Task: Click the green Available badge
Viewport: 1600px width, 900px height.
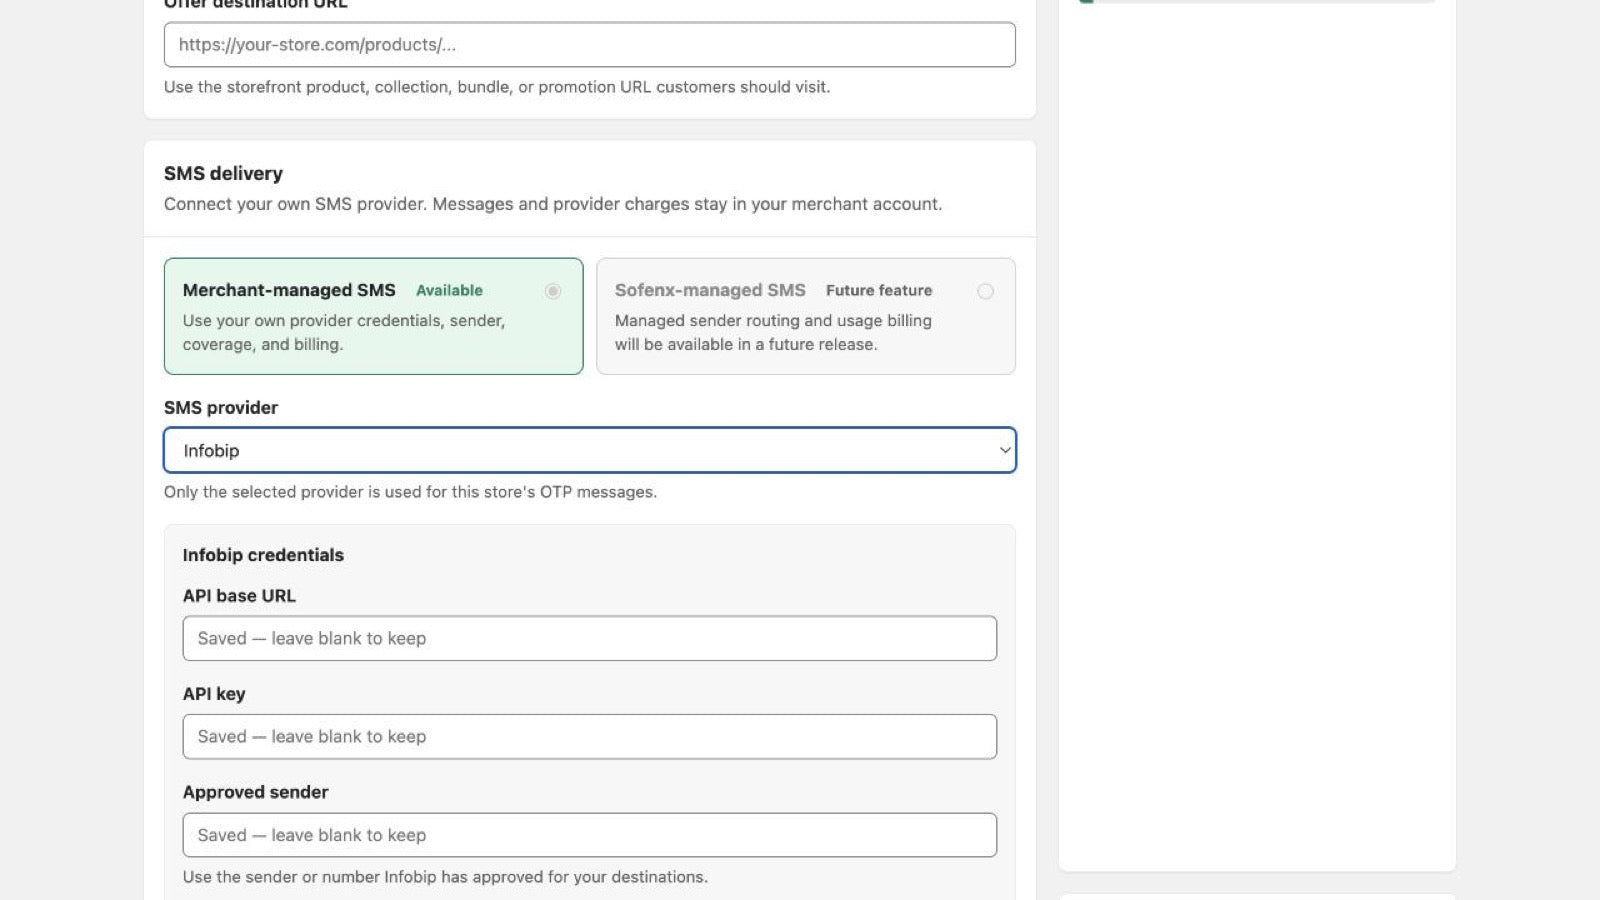Action: tap(449, 290)
